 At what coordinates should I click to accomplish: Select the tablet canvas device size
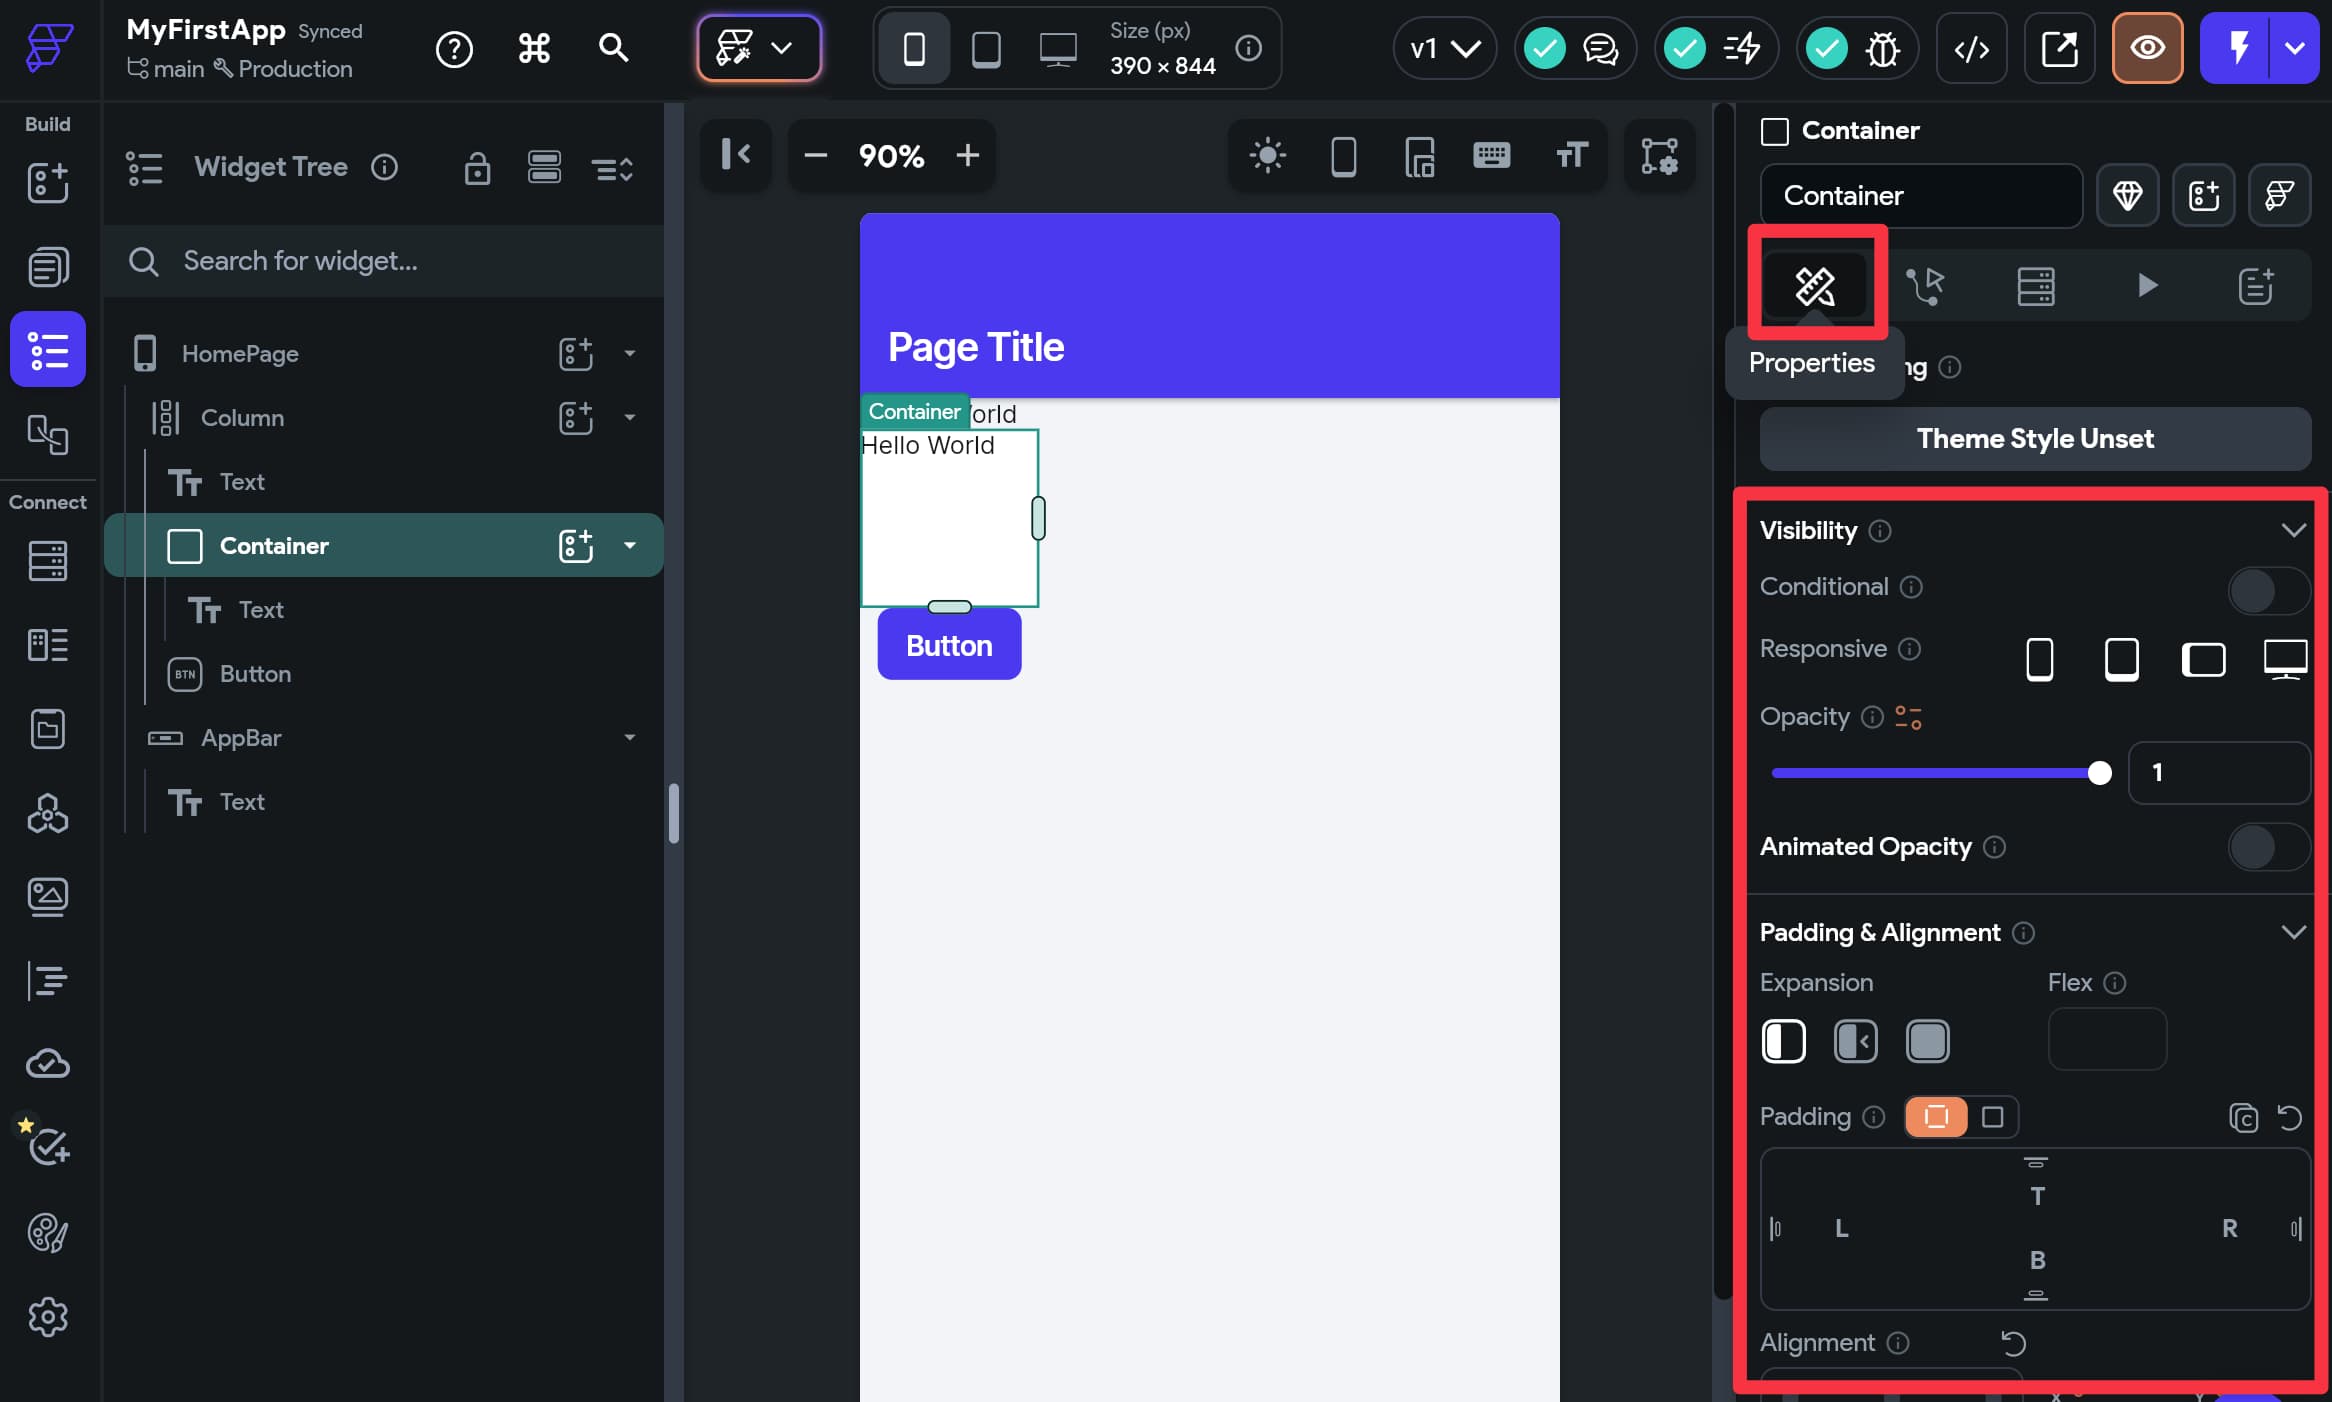986,48
